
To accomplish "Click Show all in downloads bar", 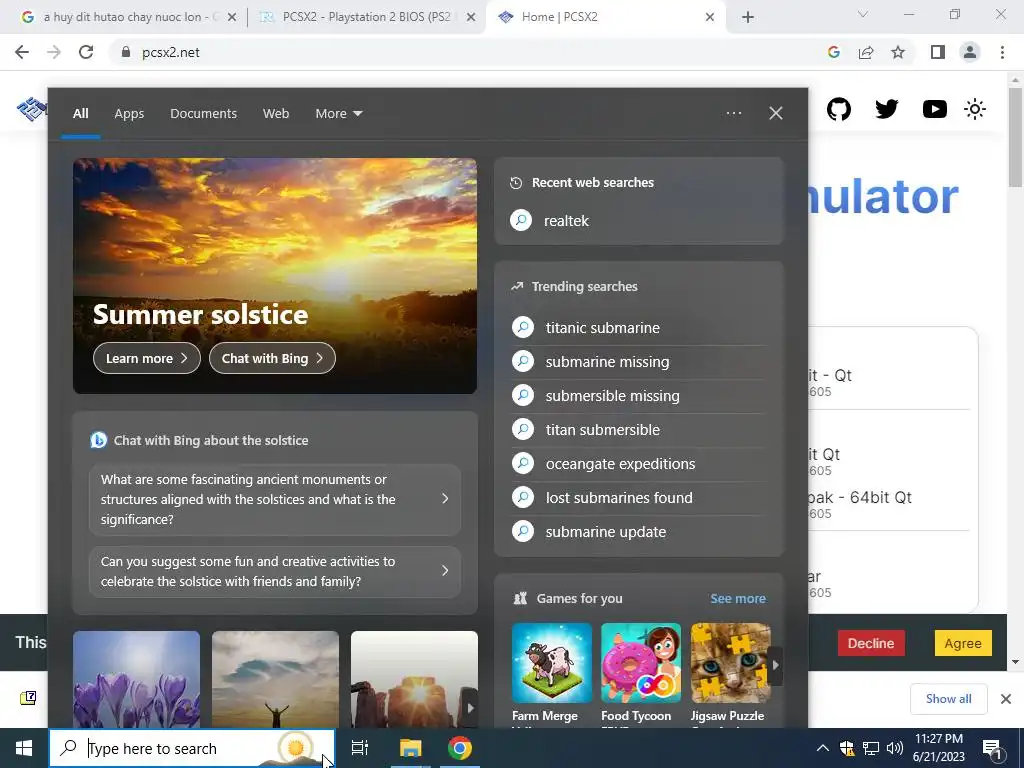I will [x=948, y=699].
